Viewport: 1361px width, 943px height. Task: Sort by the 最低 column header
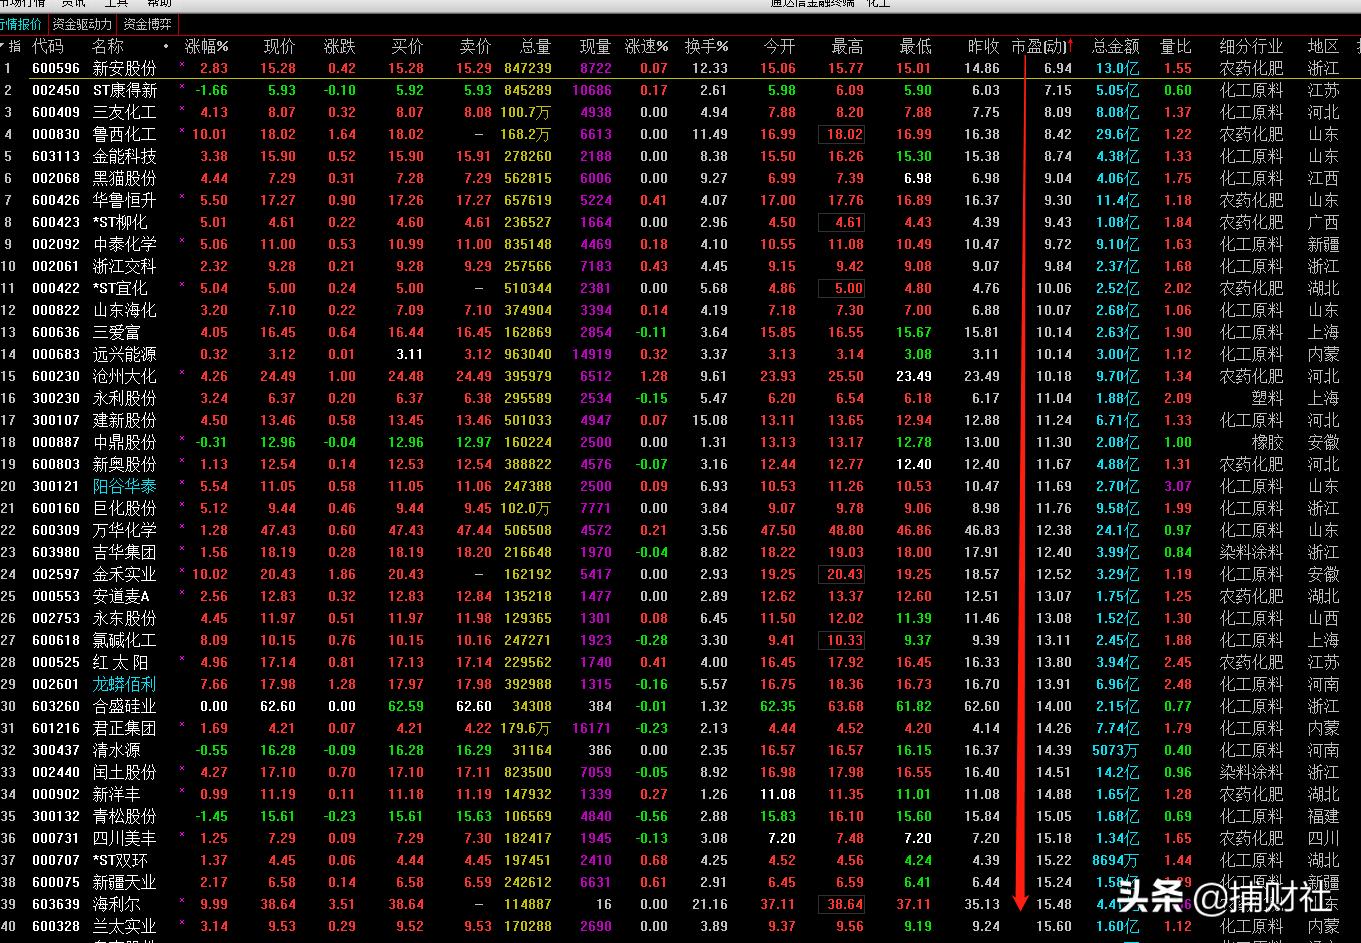point(915,46)
